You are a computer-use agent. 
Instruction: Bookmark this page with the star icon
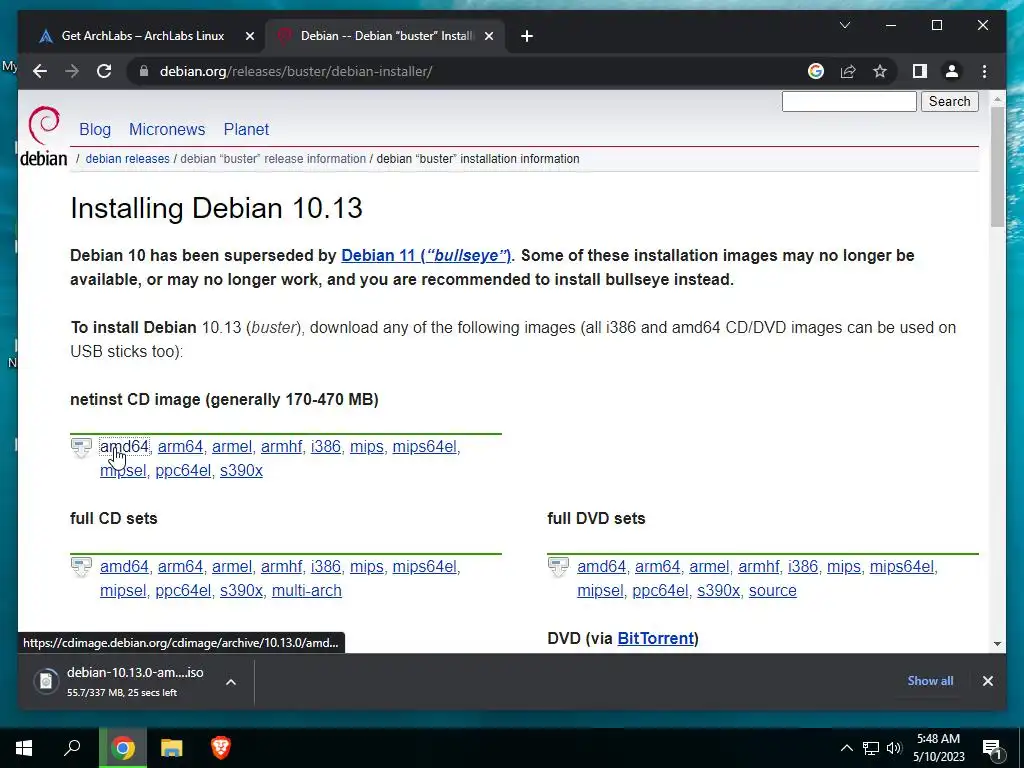point(880,71)
